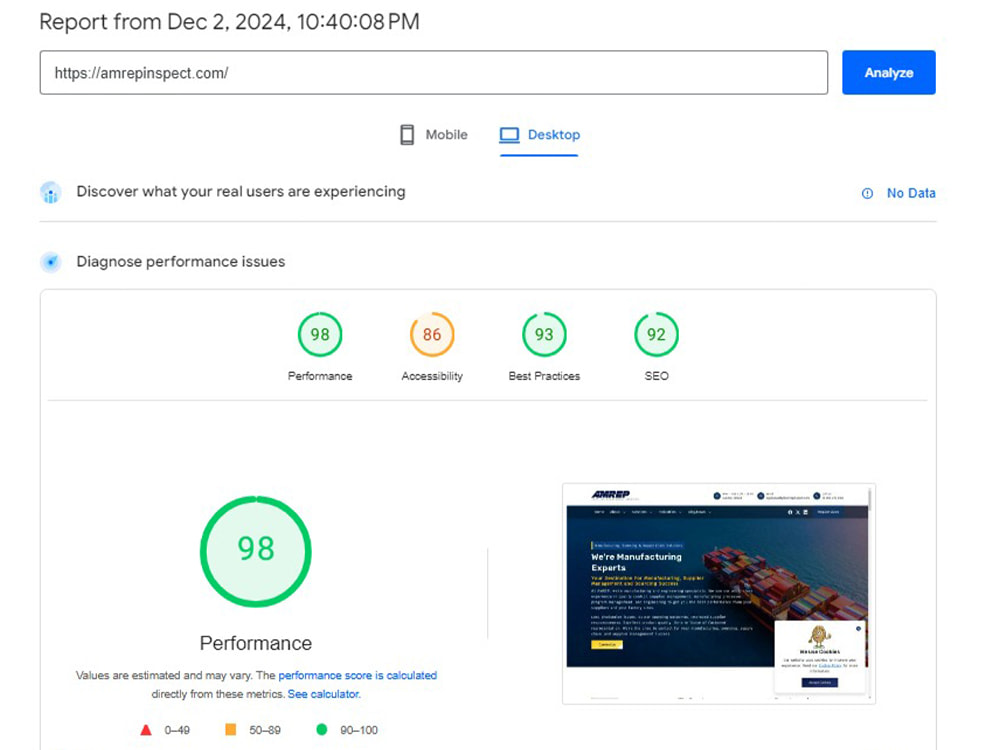Click the large 98 Performance gauge

pyautogui.click(x=256, y=552)
